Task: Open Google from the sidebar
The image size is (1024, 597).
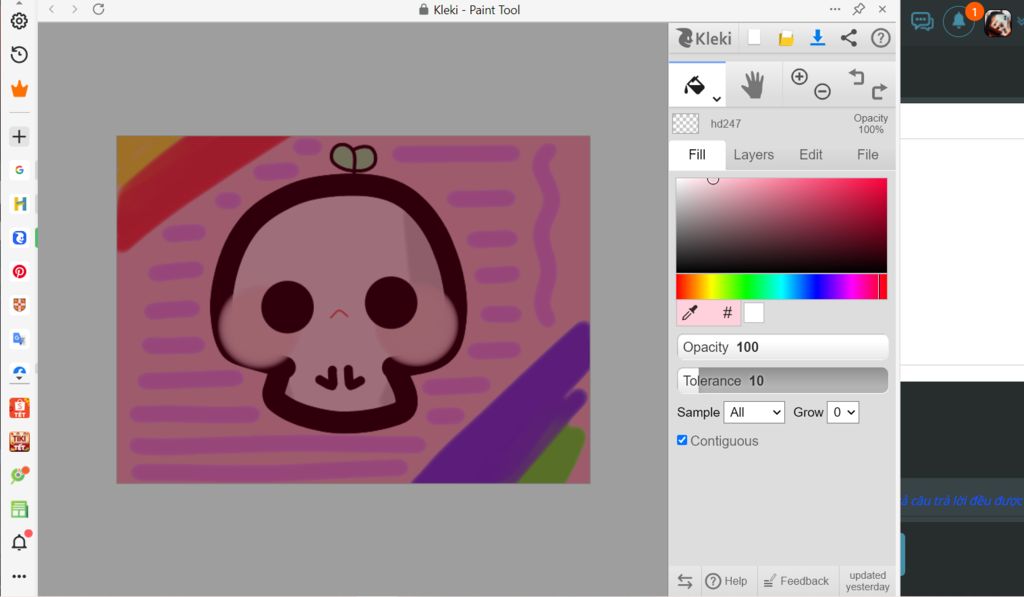Action: click(19, 170)
